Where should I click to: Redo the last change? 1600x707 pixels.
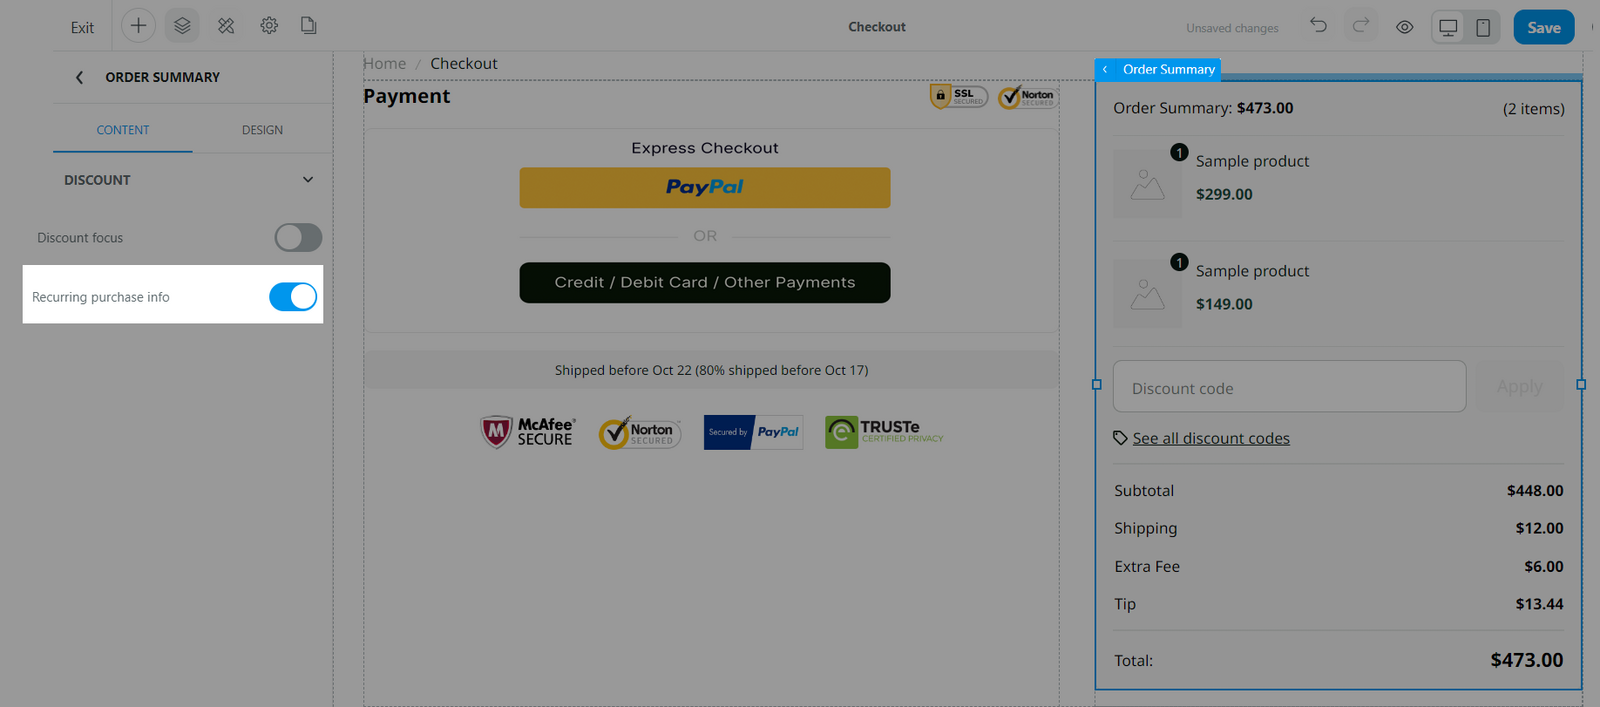(1361, 26)
